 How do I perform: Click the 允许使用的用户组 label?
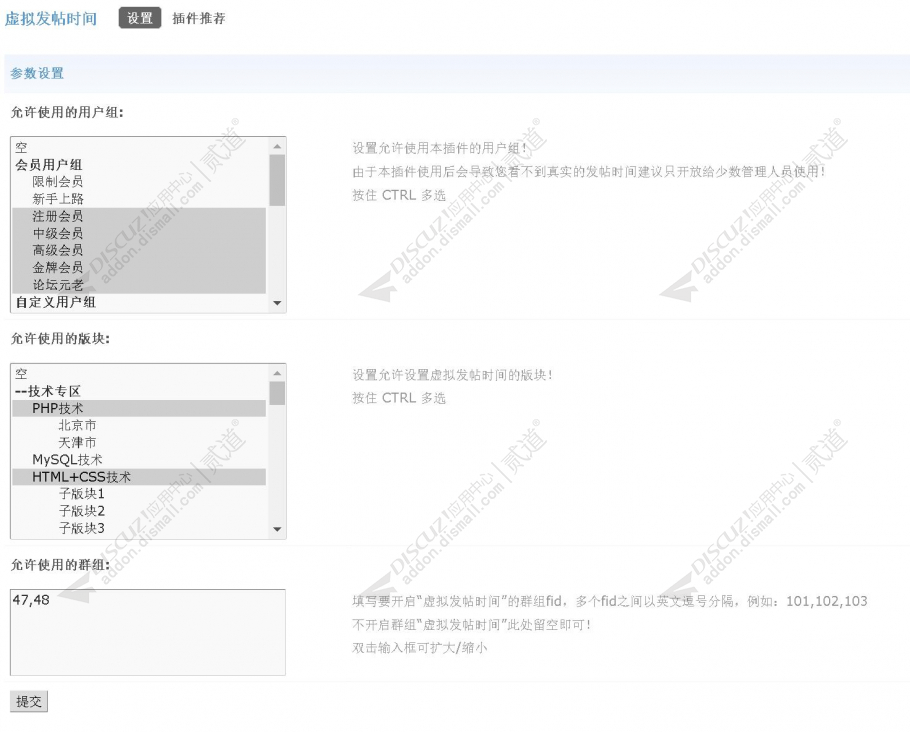coord(67,113)
